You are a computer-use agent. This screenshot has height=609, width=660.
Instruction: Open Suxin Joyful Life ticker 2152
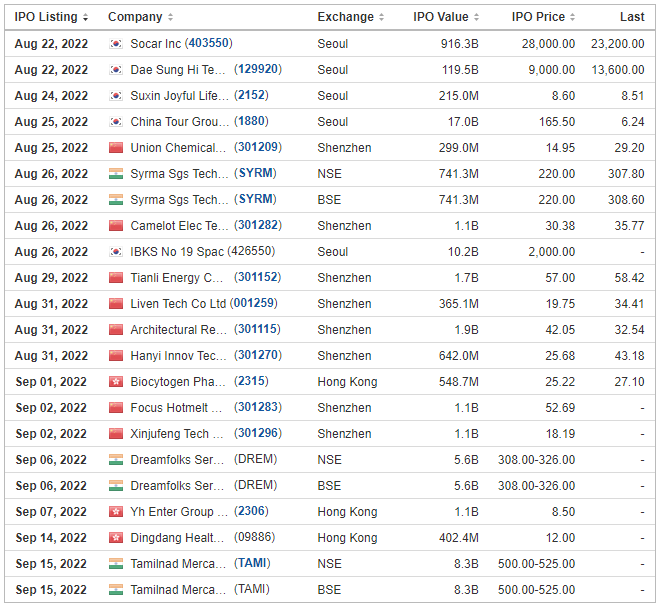pos(251,95)
